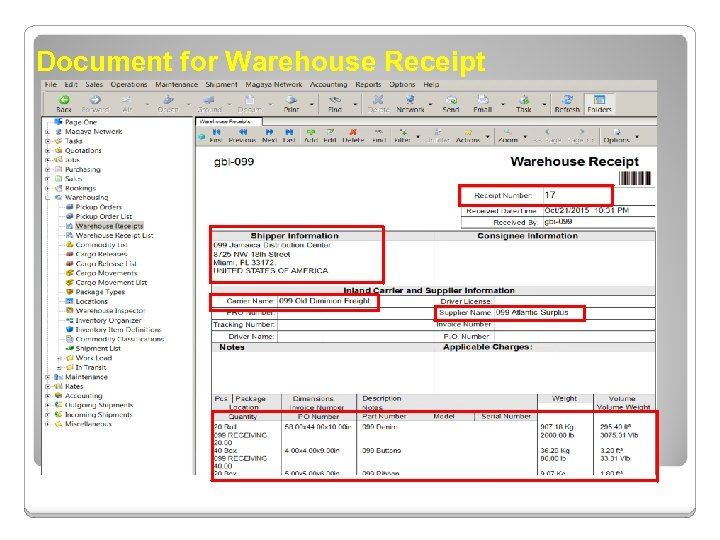The height and width of the screenshot is (540, 720).
Task: Open the Email dropdown arrow
Action: click(x=503, y=105)
